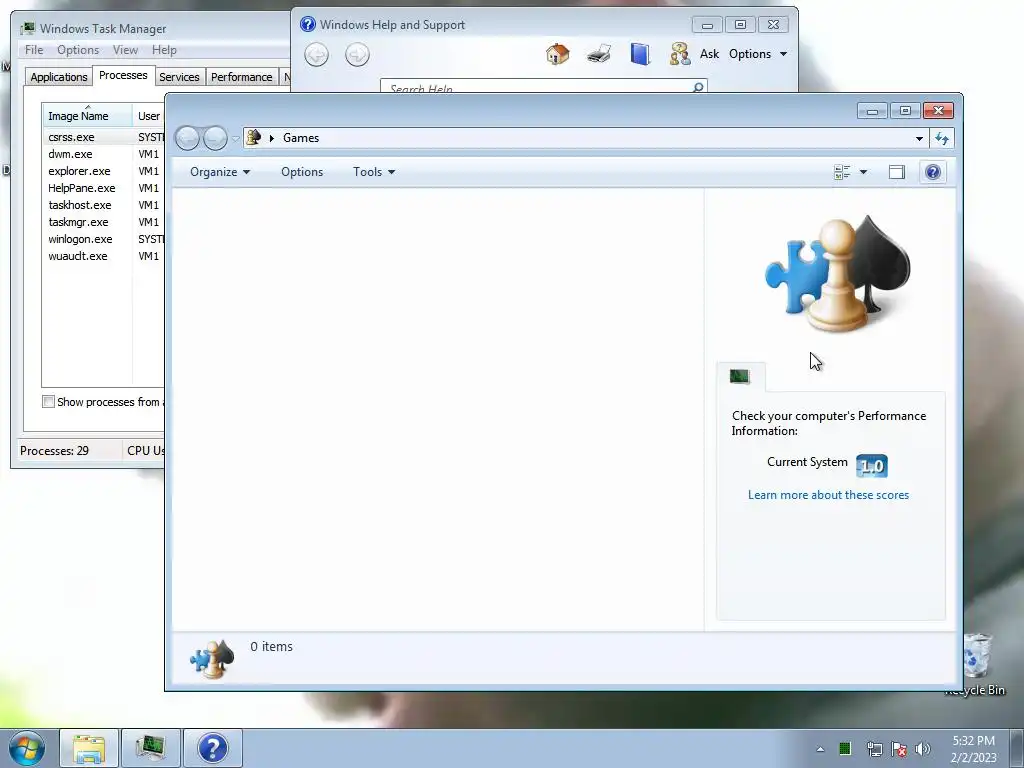Click the 1.0 system score badge
Viewport: 1024px width, 768px height.
[x=871, y=466]
